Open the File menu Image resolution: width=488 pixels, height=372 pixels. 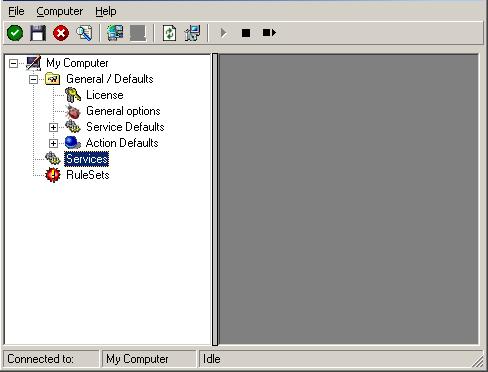pos(16,11)
